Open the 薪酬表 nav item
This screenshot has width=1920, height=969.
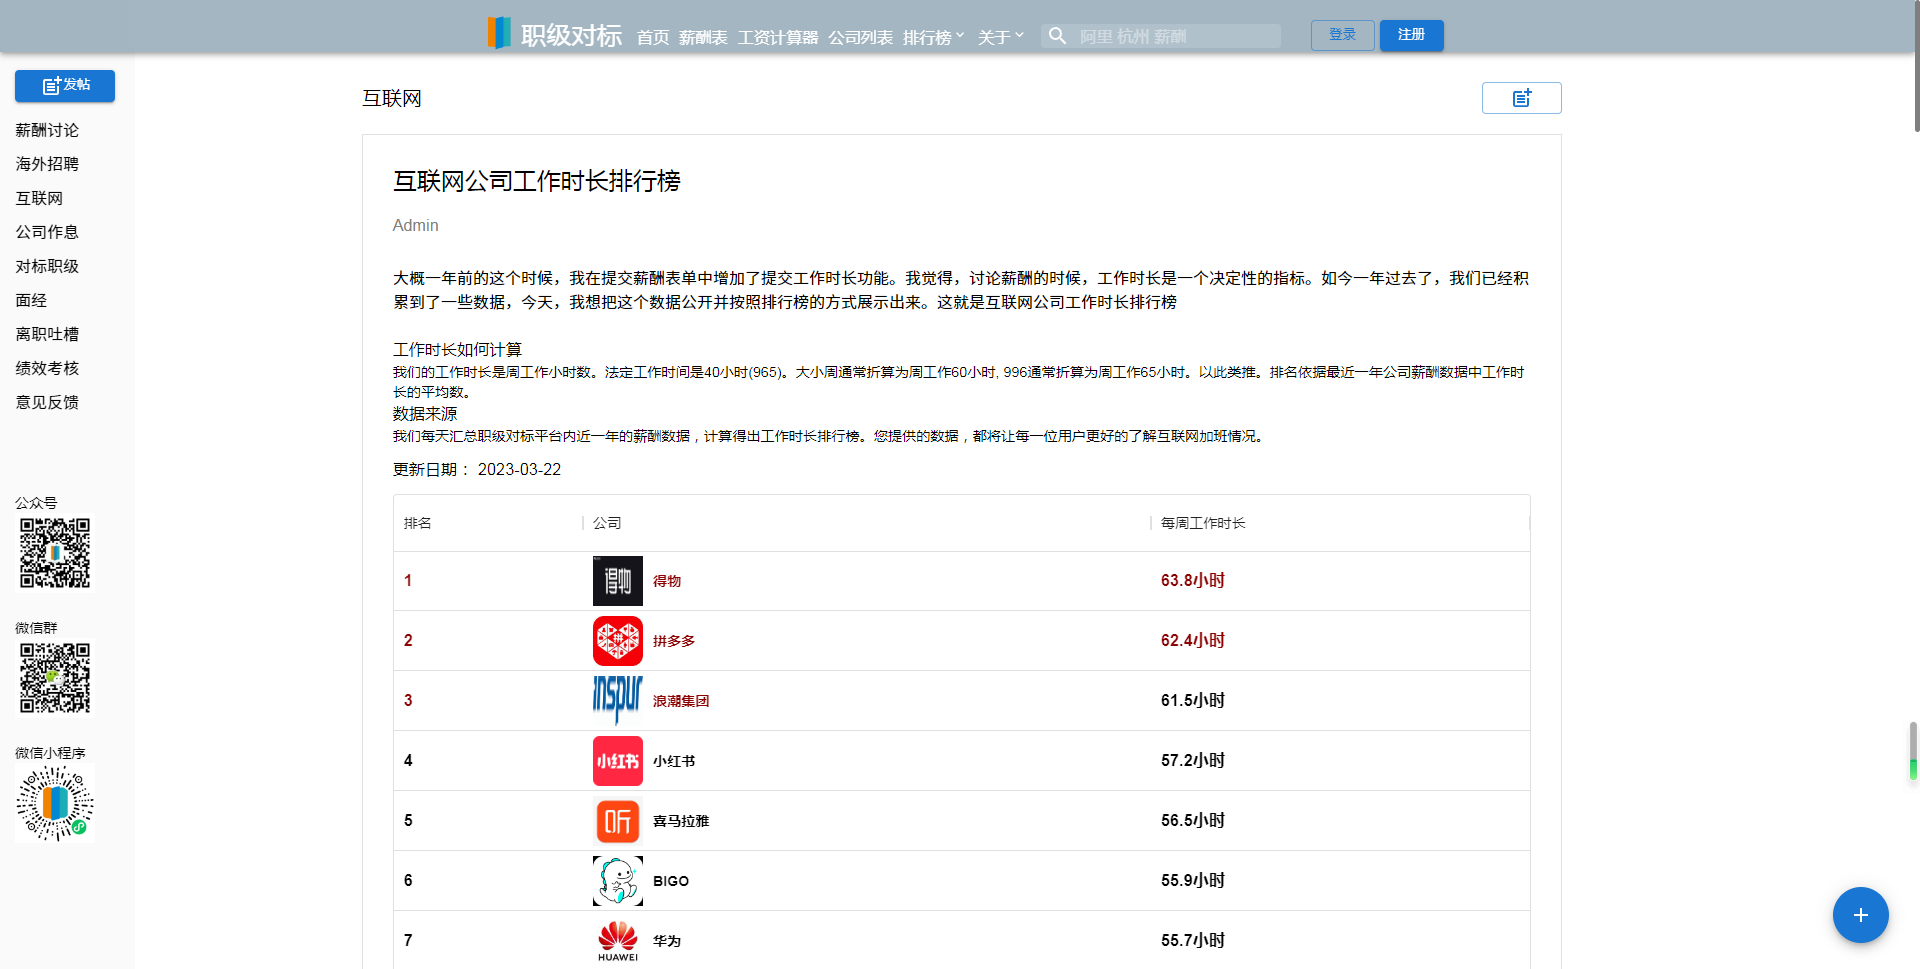click(x=703, y=37)
